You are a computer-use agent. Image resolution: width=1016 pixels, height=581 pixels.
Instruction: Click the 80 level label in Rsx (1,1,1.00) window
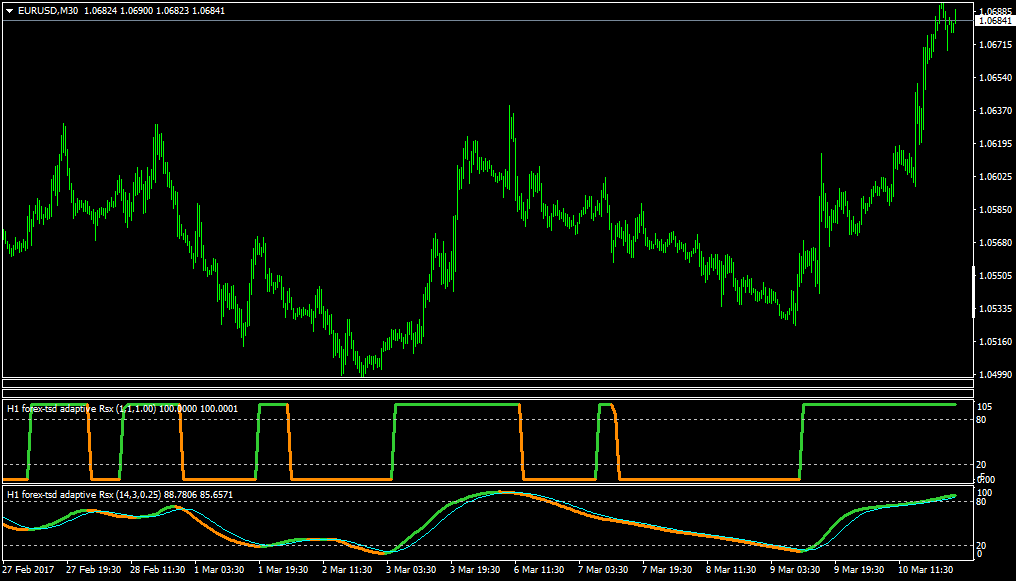(x=981, y=420)
